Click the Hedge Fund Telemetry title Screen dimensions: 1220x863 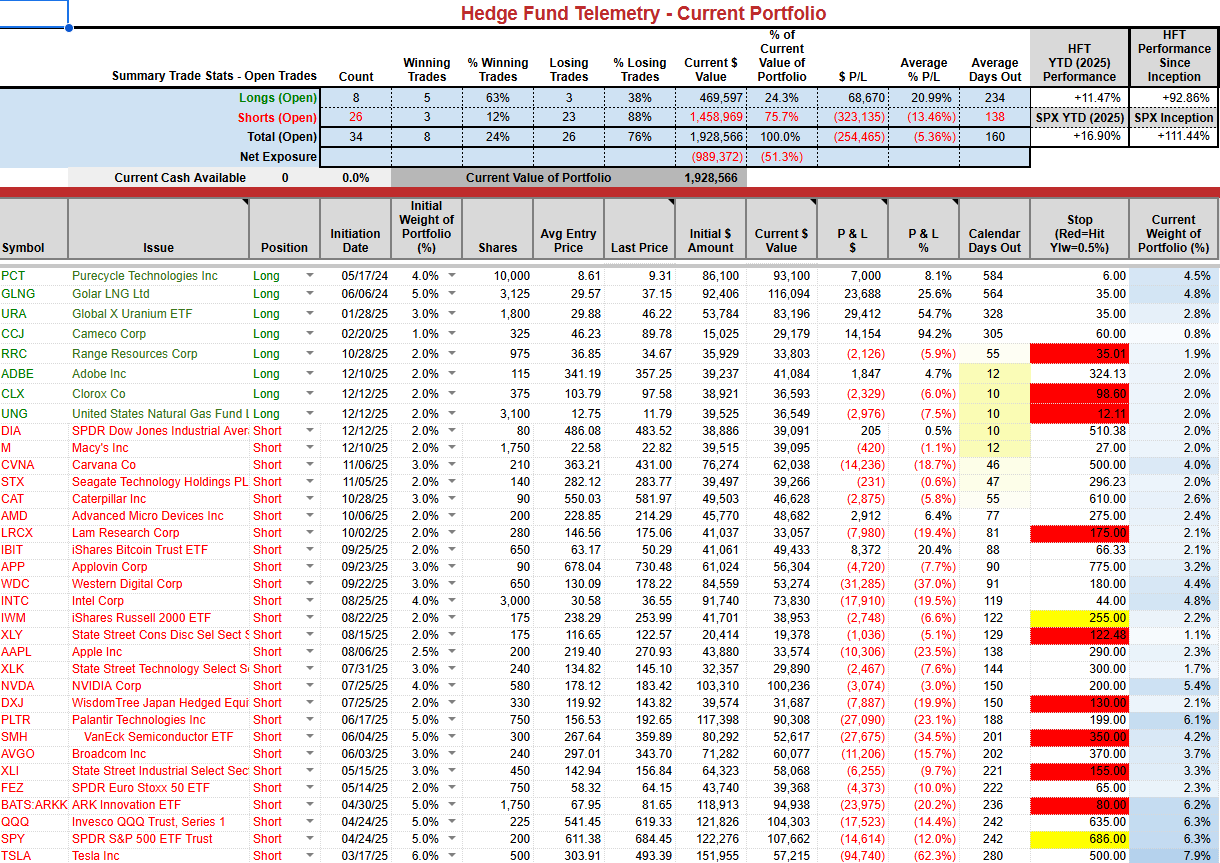643,13
